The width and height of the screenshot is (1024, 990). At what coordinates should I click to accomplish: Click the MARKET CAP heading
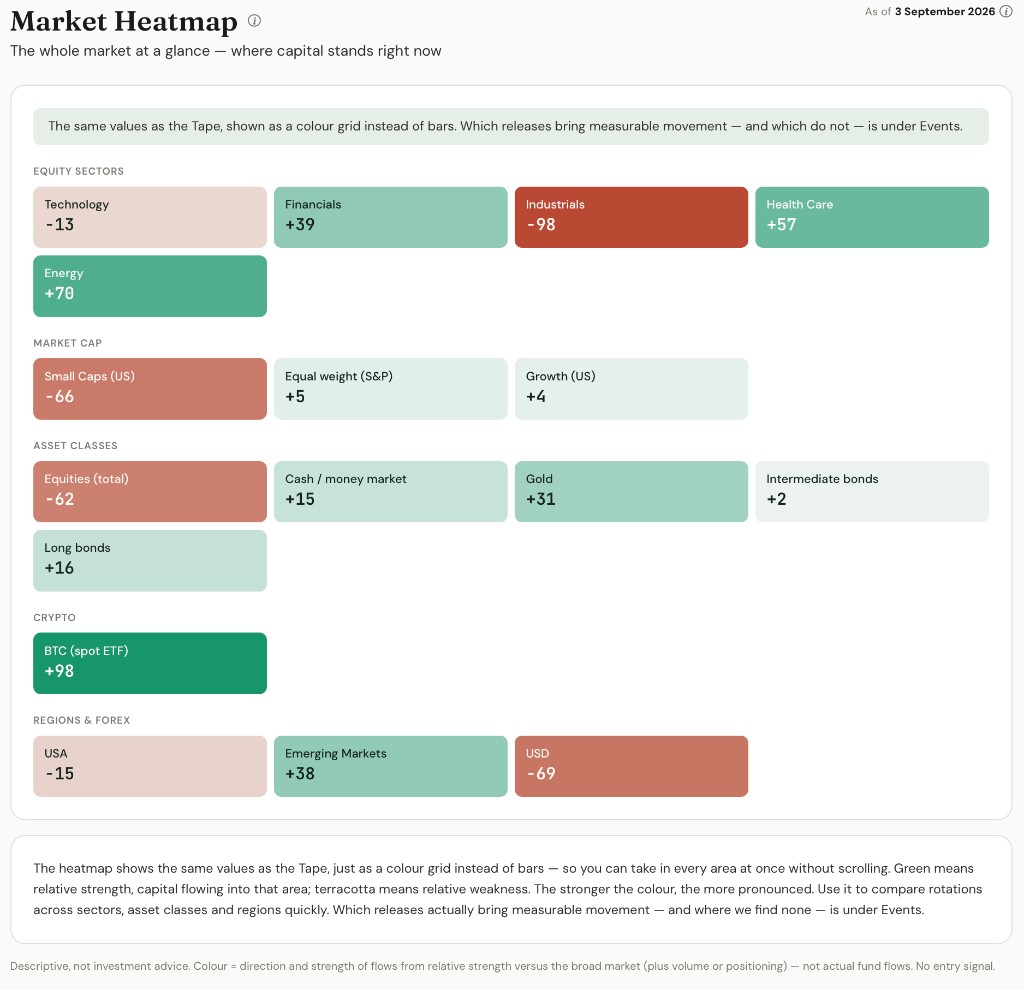pos(67,343)
